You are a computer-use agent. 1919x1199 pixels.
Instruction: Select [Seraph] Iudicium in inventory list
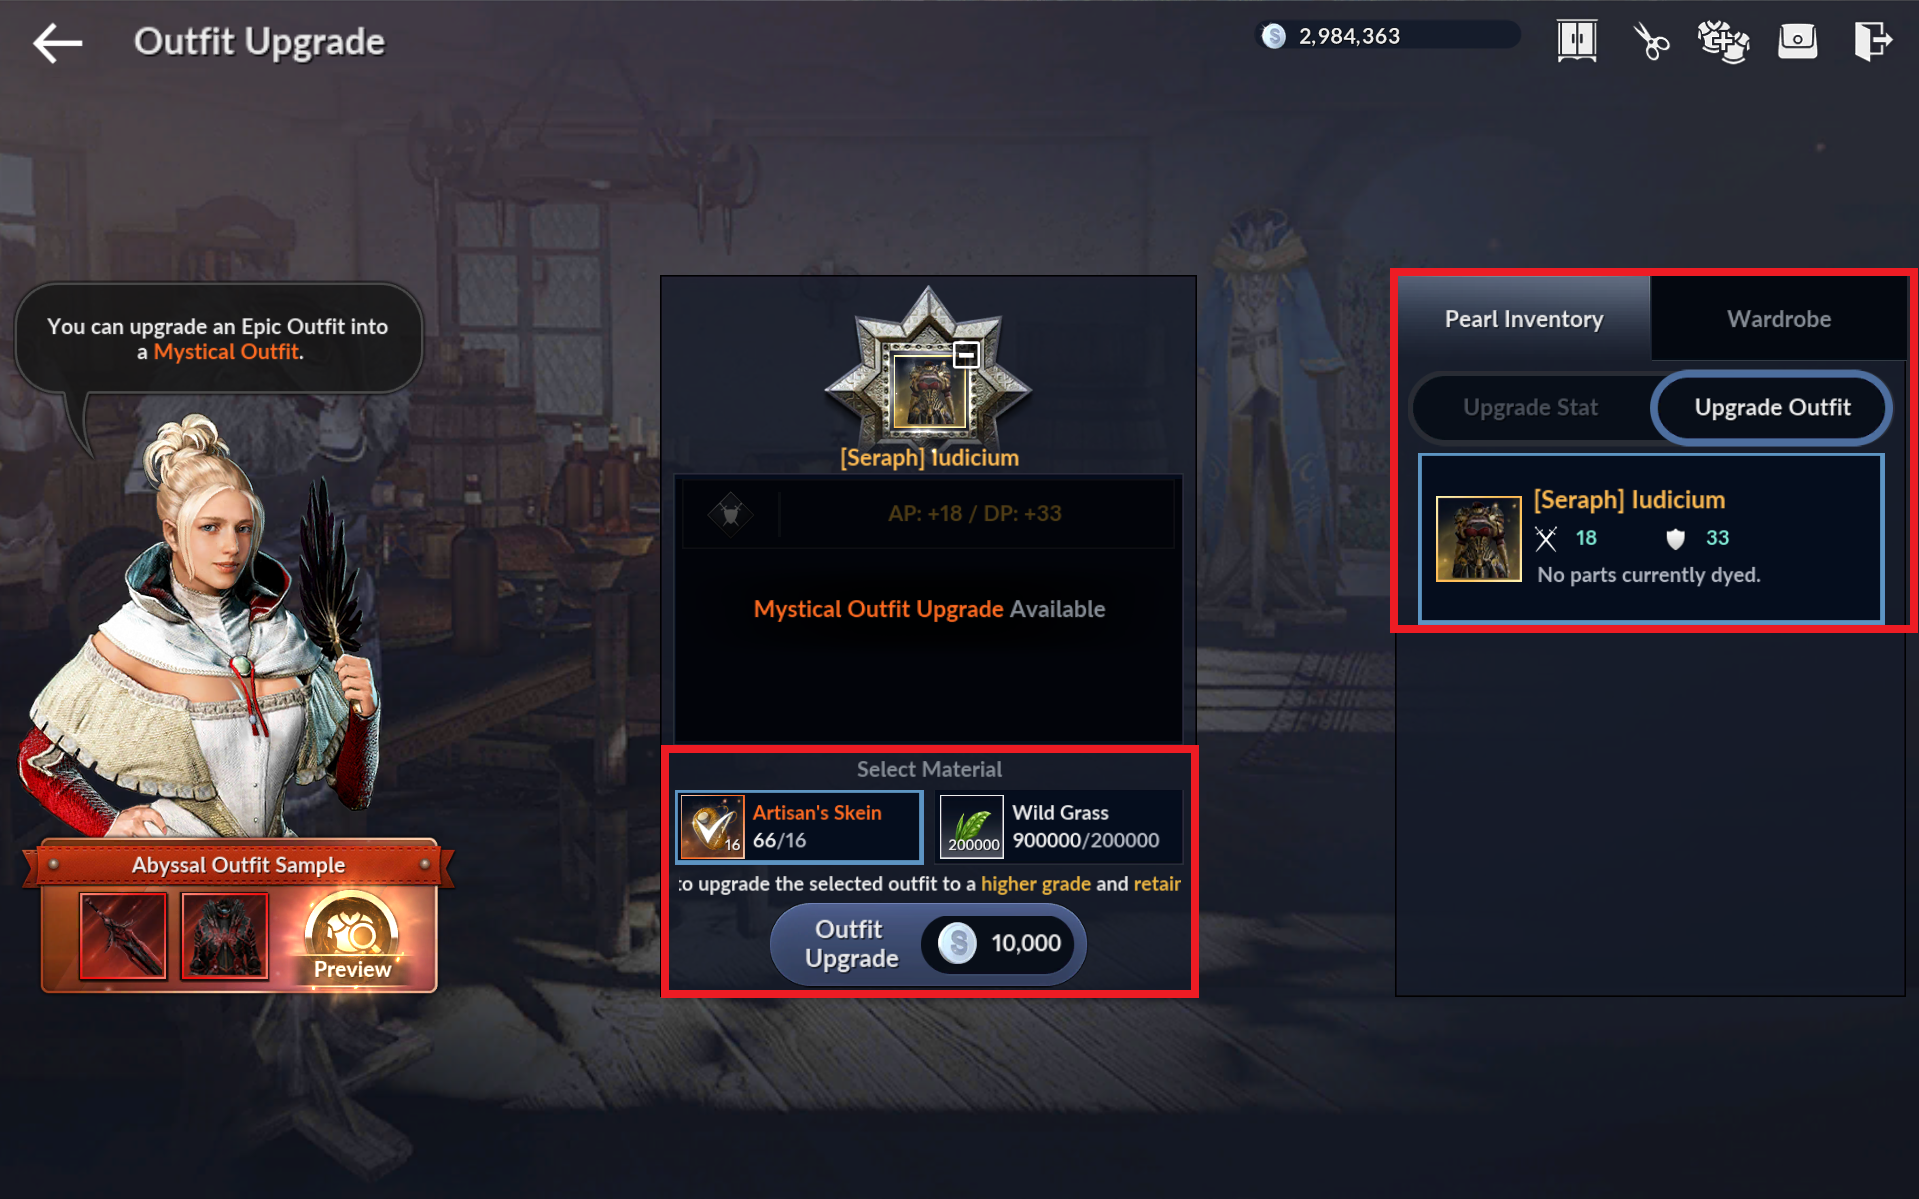(1651, 539)
